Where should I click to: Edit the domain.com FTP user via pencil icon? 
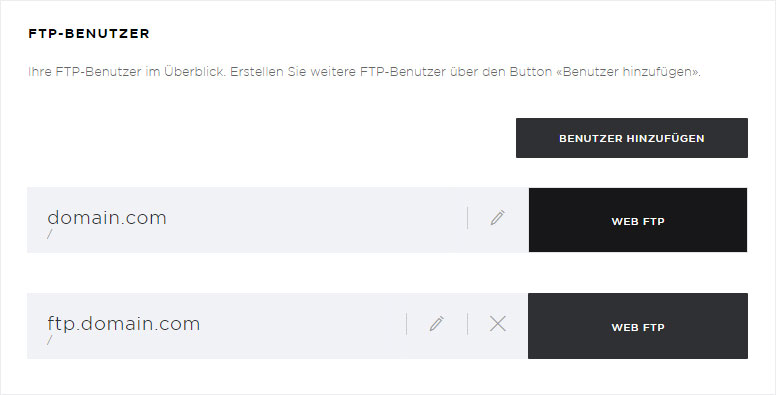point(497,218)
